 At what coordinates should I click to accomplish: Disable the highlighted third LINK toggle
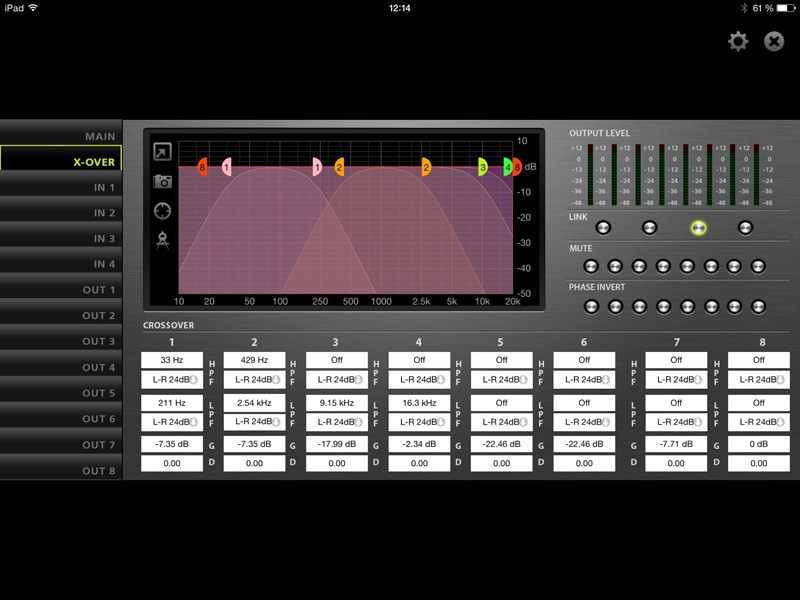coord(698,228)
